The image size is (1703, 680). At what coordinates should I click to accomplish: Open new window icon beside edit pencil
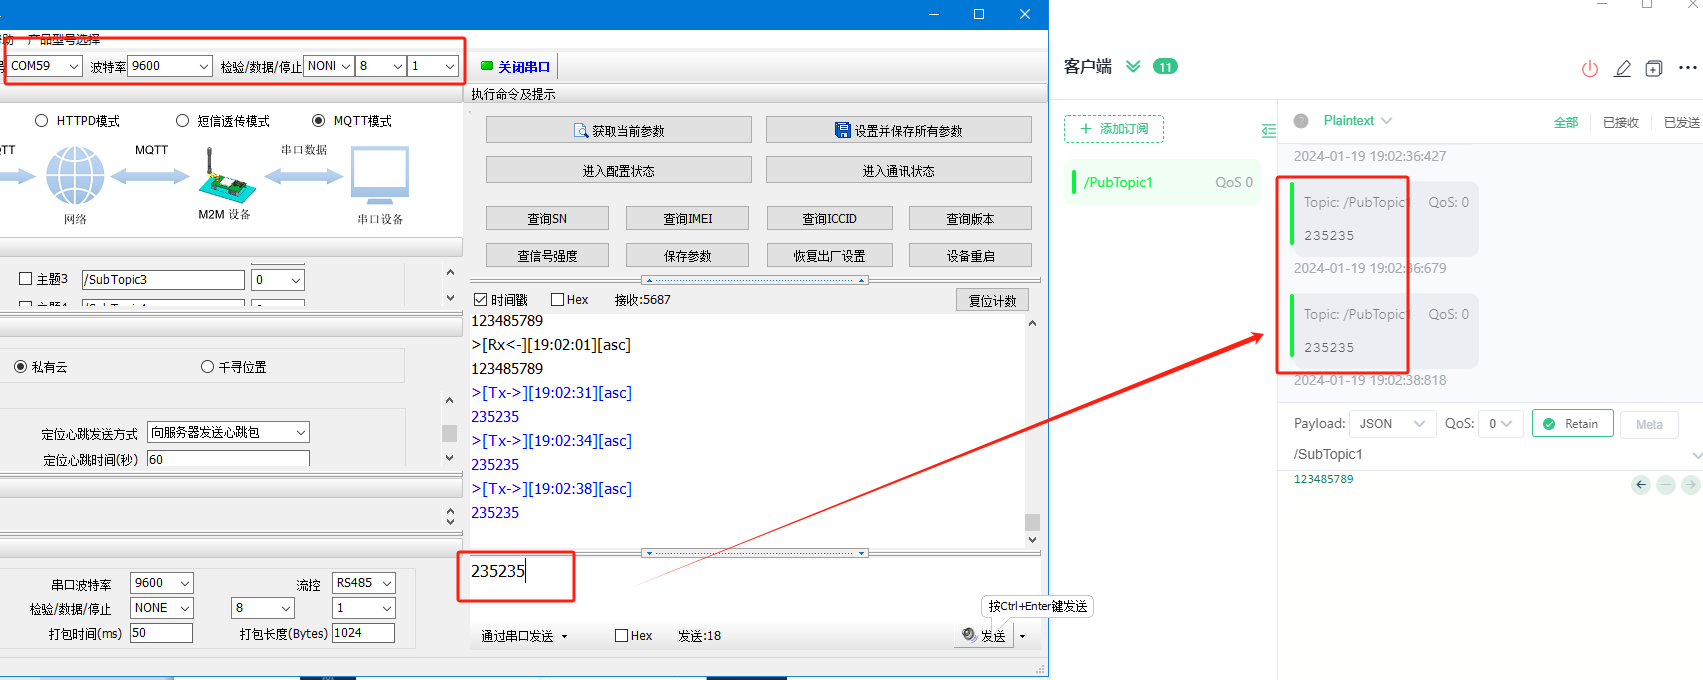pyautogui.click(x=1654, y=68)
